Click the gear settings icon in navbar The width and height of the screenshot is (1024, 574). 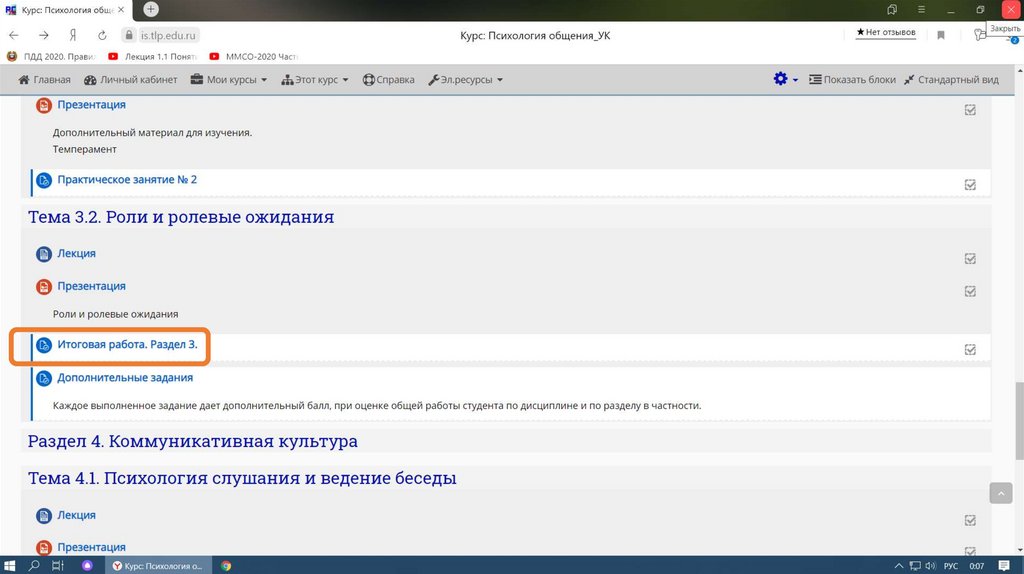pyautogui.click(x=780, y=80)
